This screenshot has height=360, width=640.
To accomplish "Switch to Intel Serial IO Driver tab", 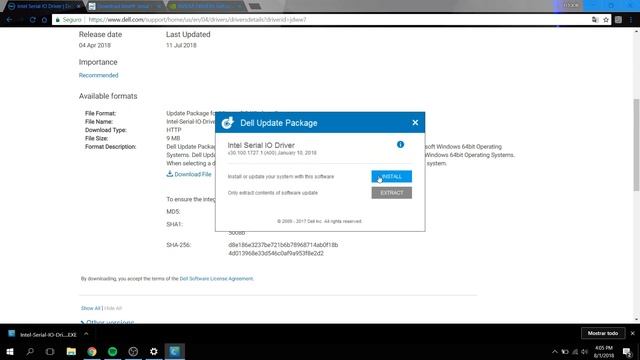I will point(43,6).
